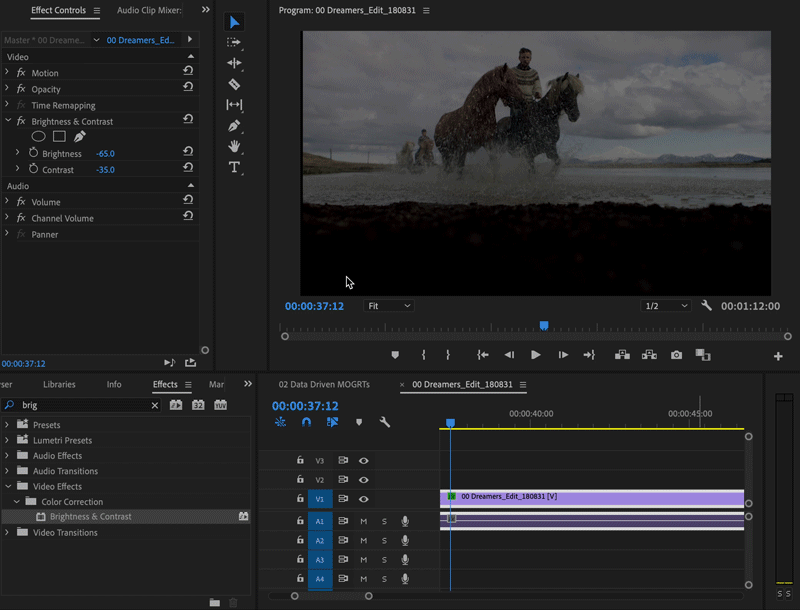Open the 1/2 playback resolution dropdown
800x610 pixels.
pos(665,306)
